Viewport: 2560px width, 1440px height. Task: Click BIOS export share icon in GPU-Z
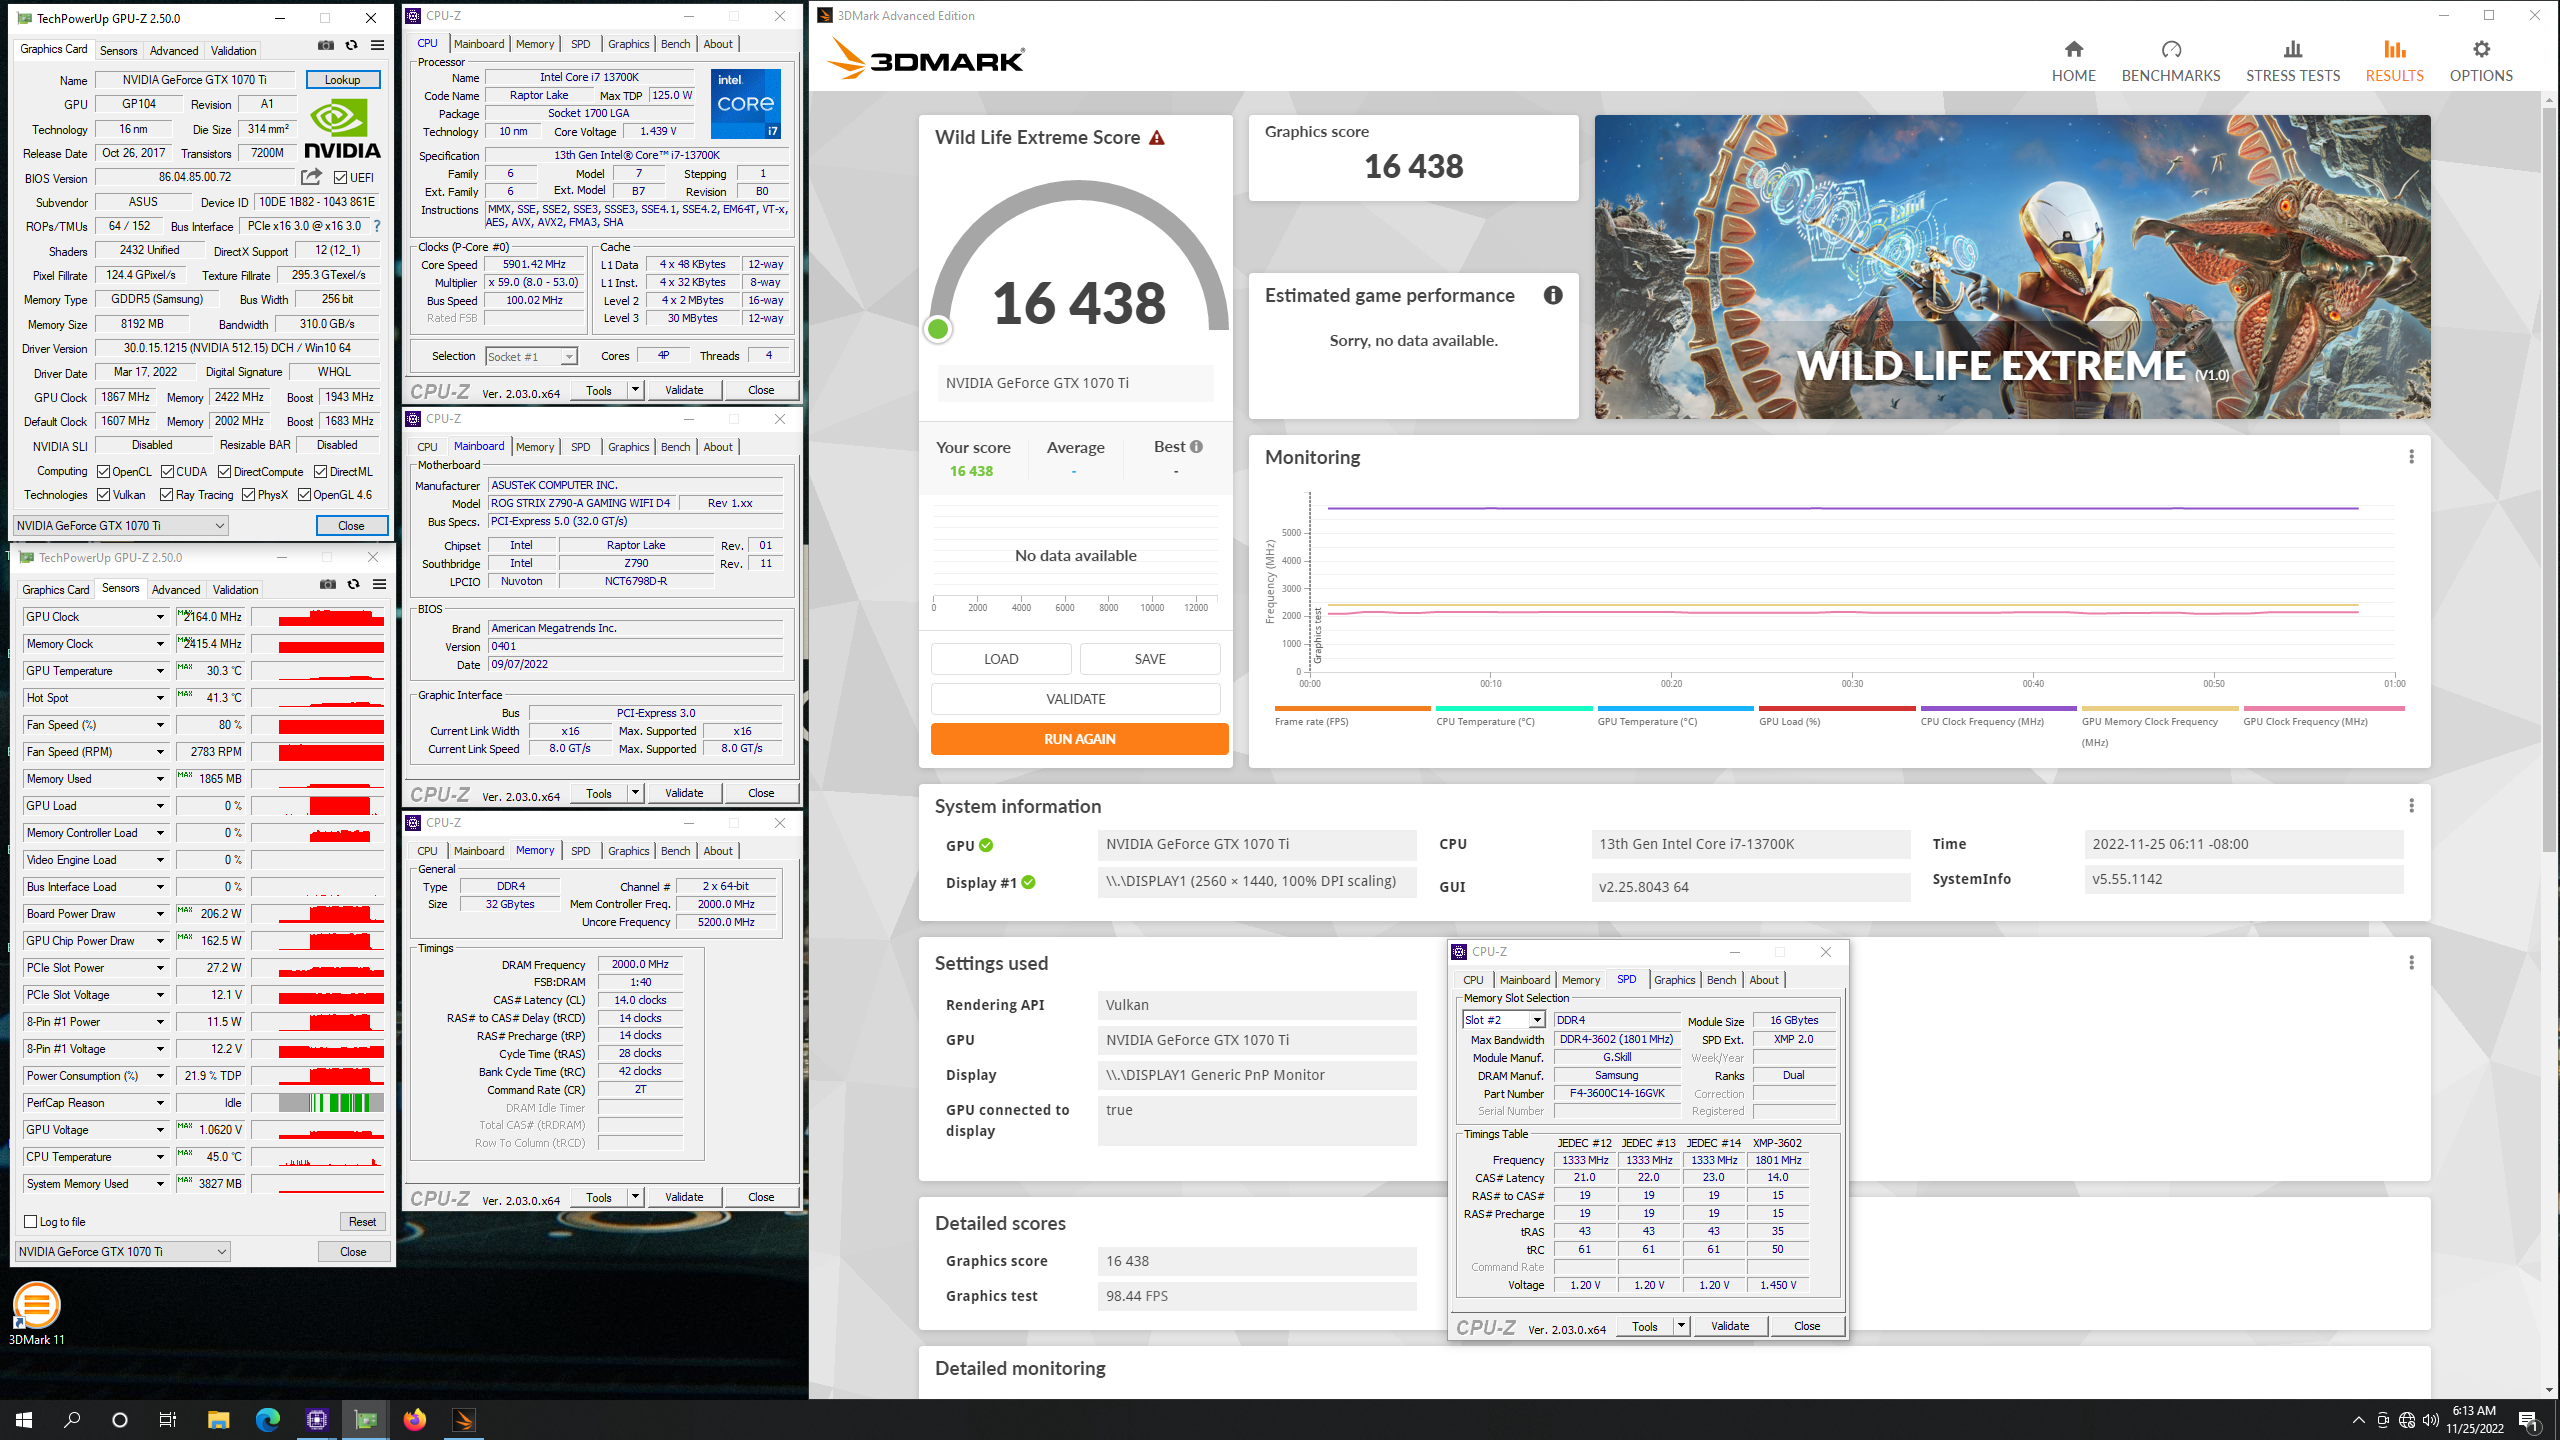(x=312, y=177)
